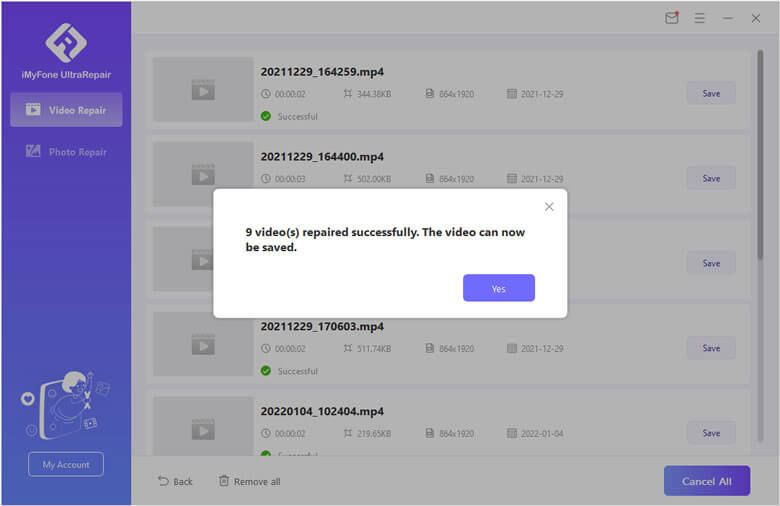Open the mail notification icon

point(672,18)
